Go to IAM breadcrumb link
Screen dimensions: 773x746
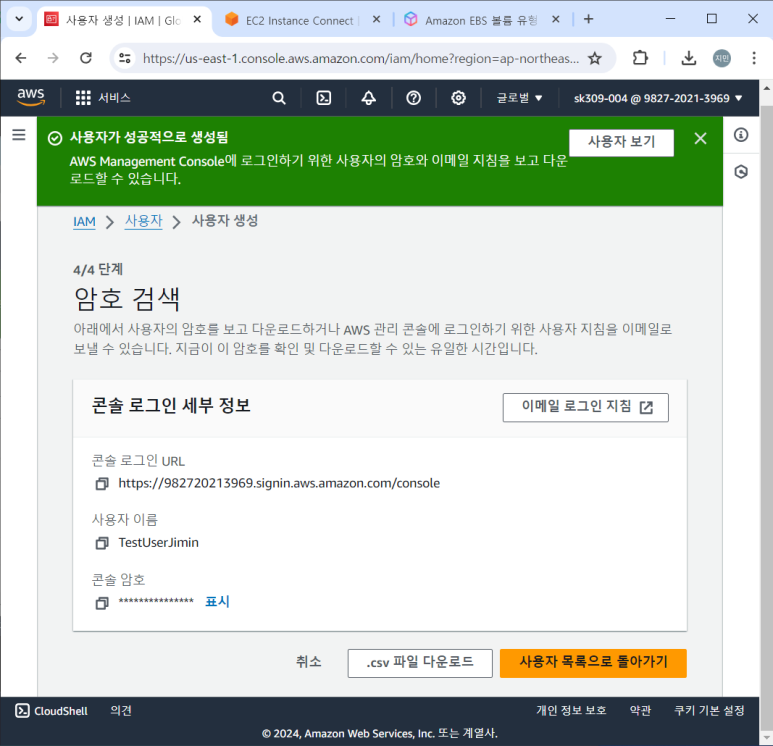[x=84, y=222]
